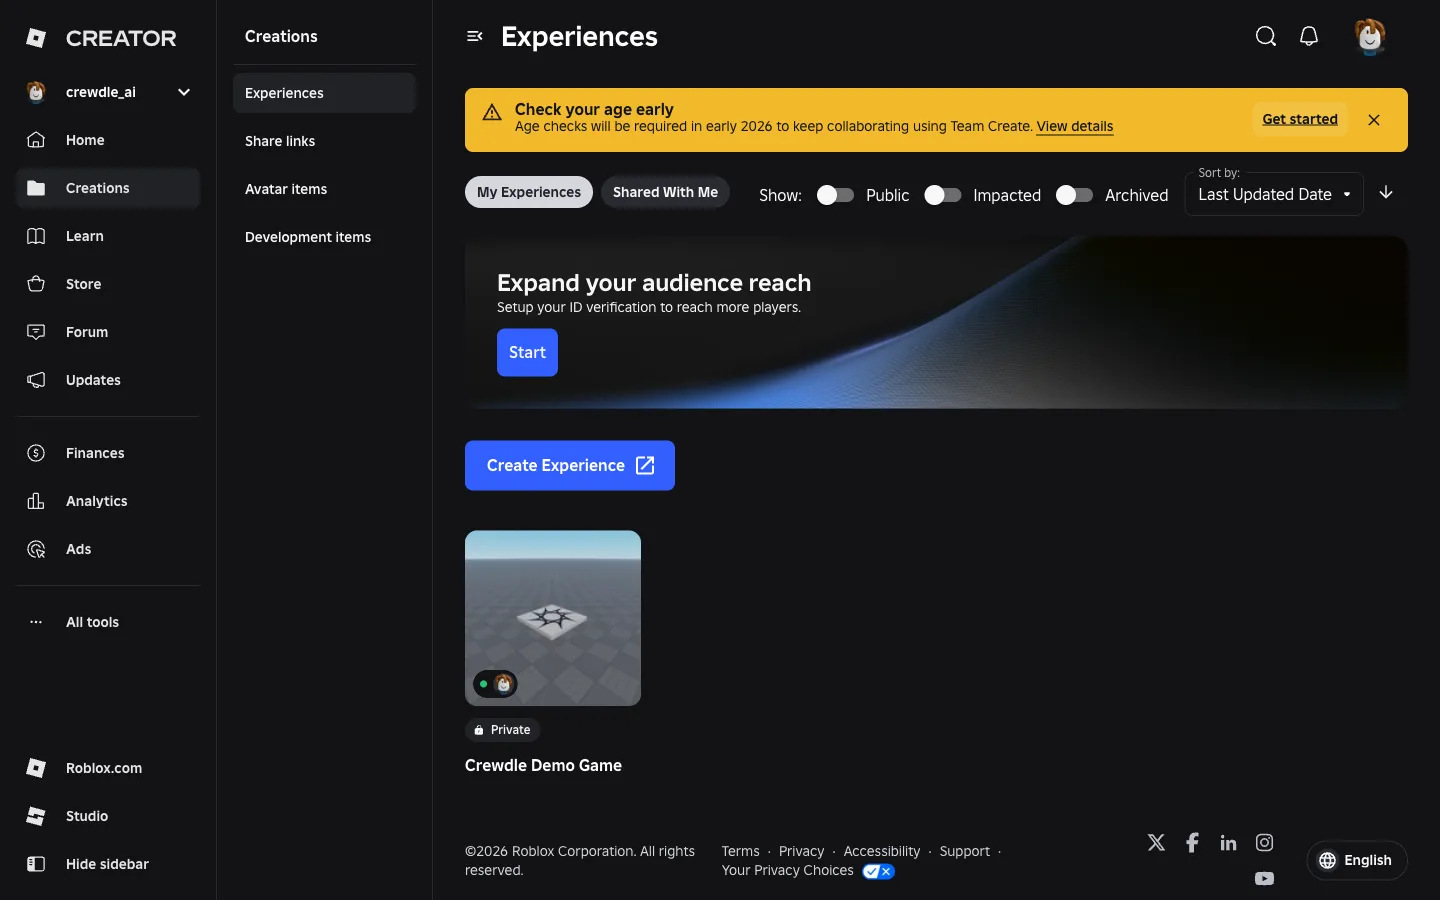Screen dimensions: 1440x900
Task: Select Experiences in Creations menu
Action: coord(324,93)
